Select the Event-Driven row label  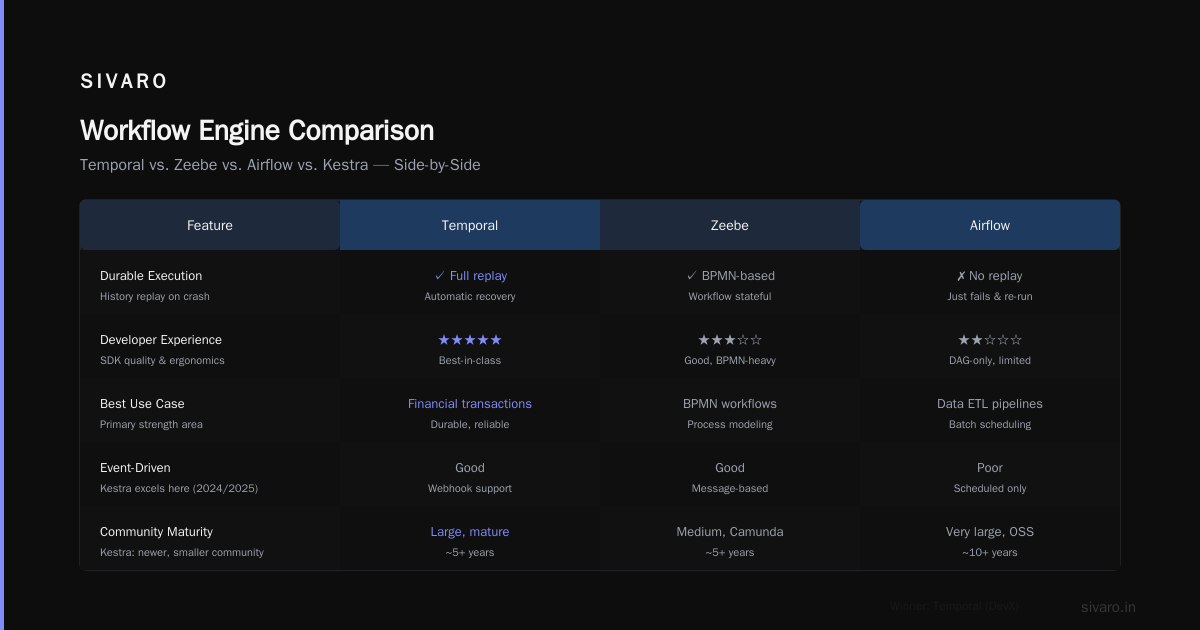(135, 468)
